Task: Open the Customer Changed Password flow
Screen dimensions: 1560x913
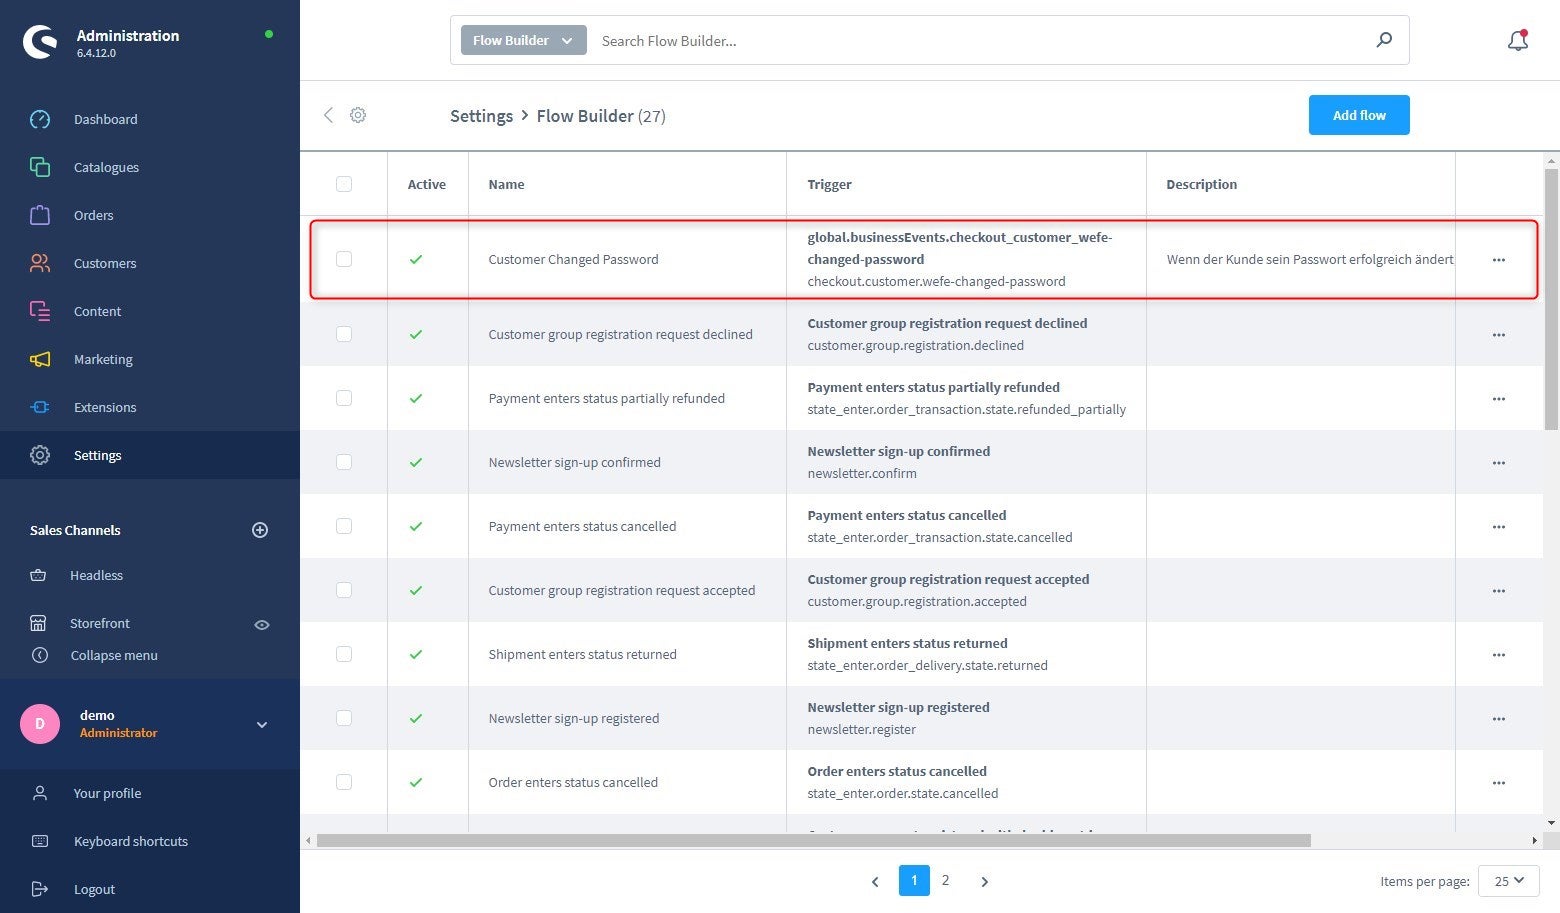Action: tap(573, 259)
